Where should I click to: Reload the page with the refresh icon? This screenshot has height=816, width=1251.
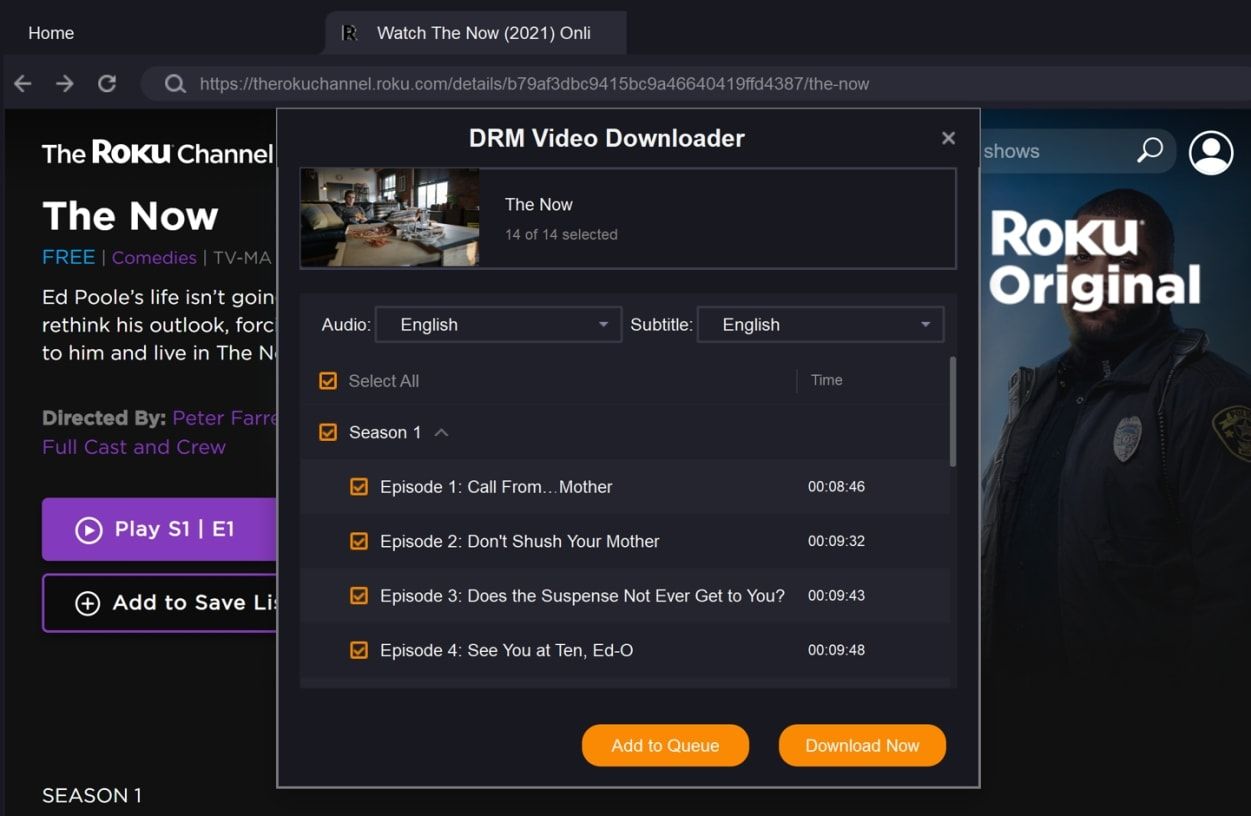click(x=107, y=84)
